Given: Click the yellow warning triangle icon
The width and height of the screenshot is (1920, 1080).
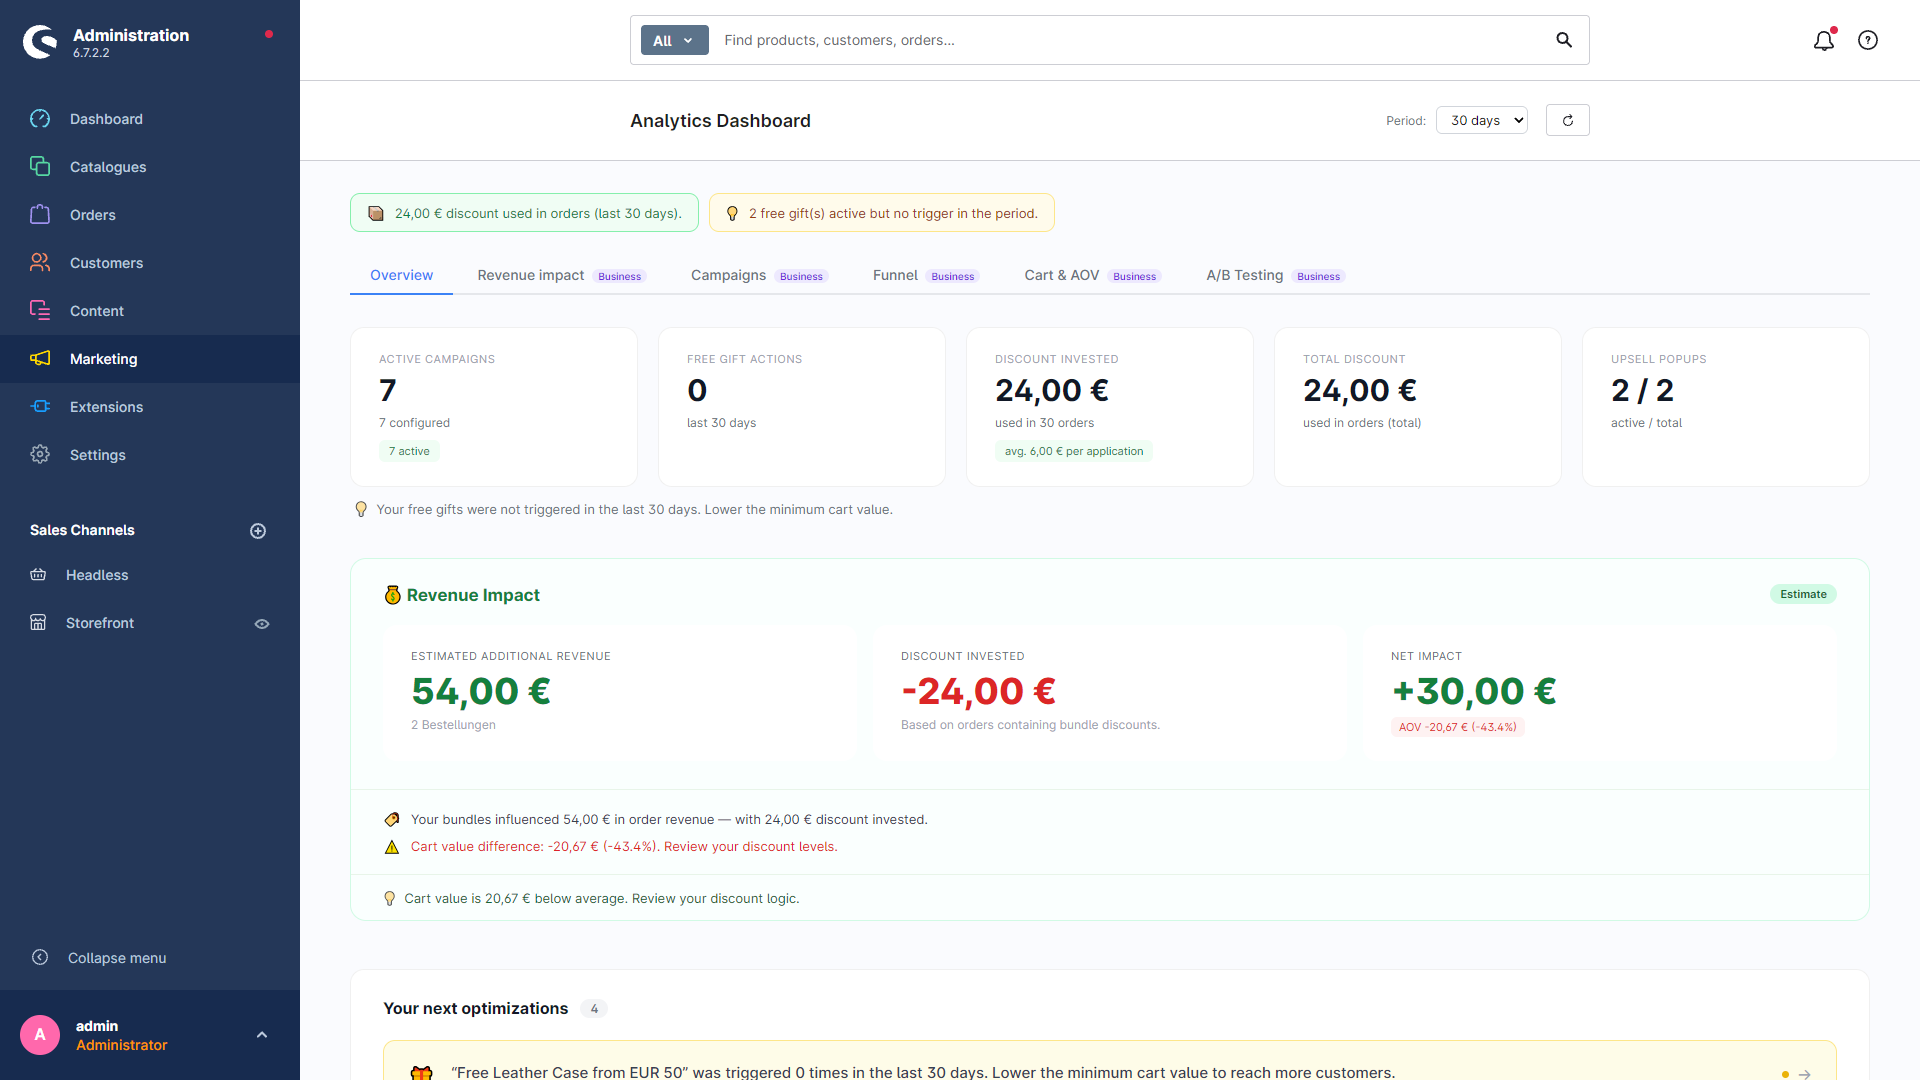Looking at the screenshot, I should (x=392, y=847).
